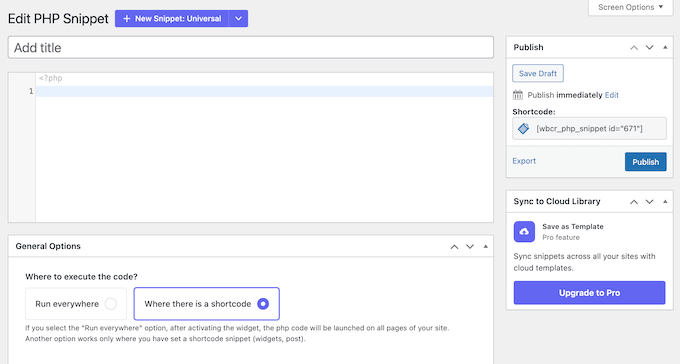
Task: Click line 1 in the PHP code editor
Action: point(264,91)
